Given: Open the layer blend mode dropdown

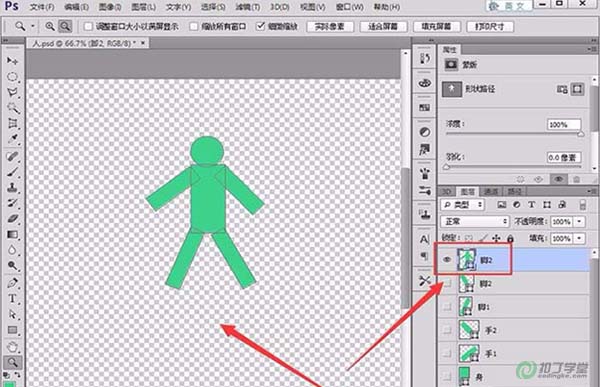Looking at the screenshot, I should [x=474, y=222].
